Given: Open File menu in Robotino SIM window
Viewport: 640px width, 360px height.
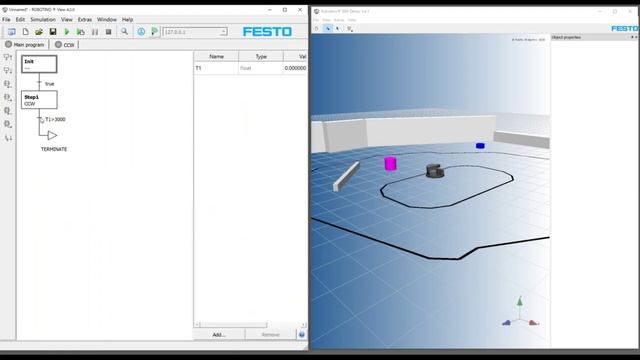Looking at the screenshot, I should (316, 20).
